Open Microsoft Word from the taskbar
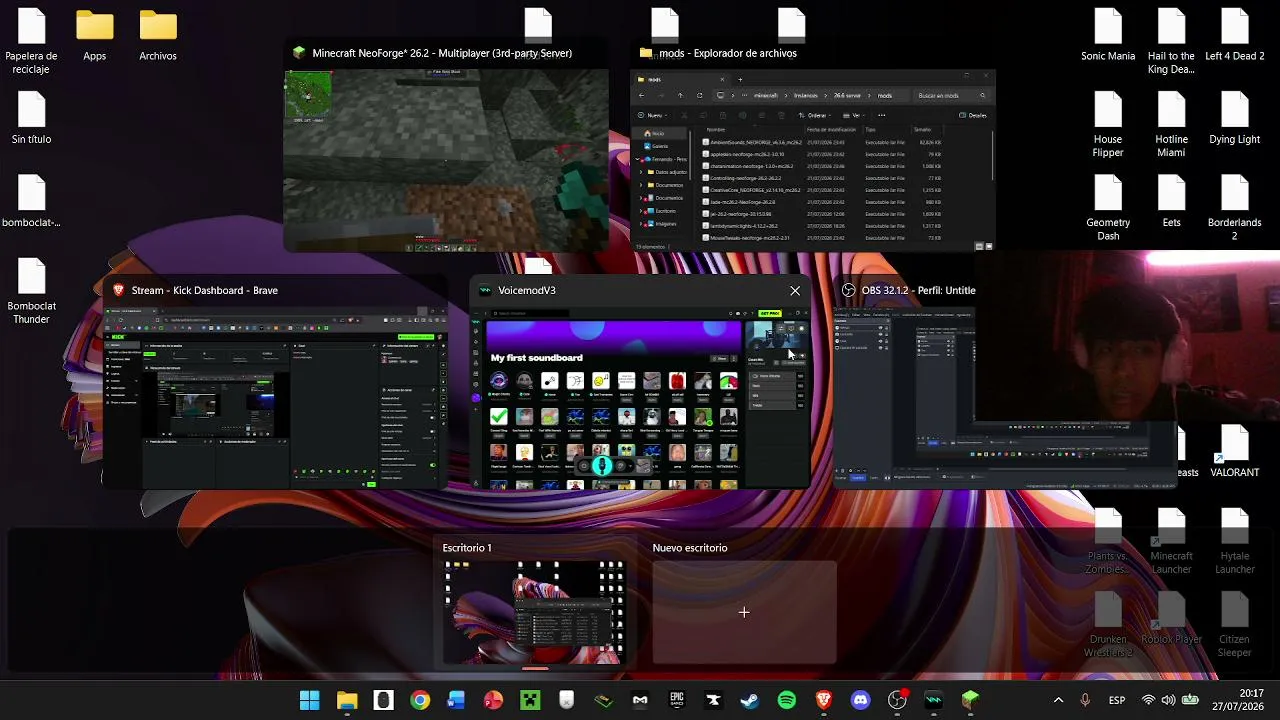The image size is (1280, 720). point(457,700)
